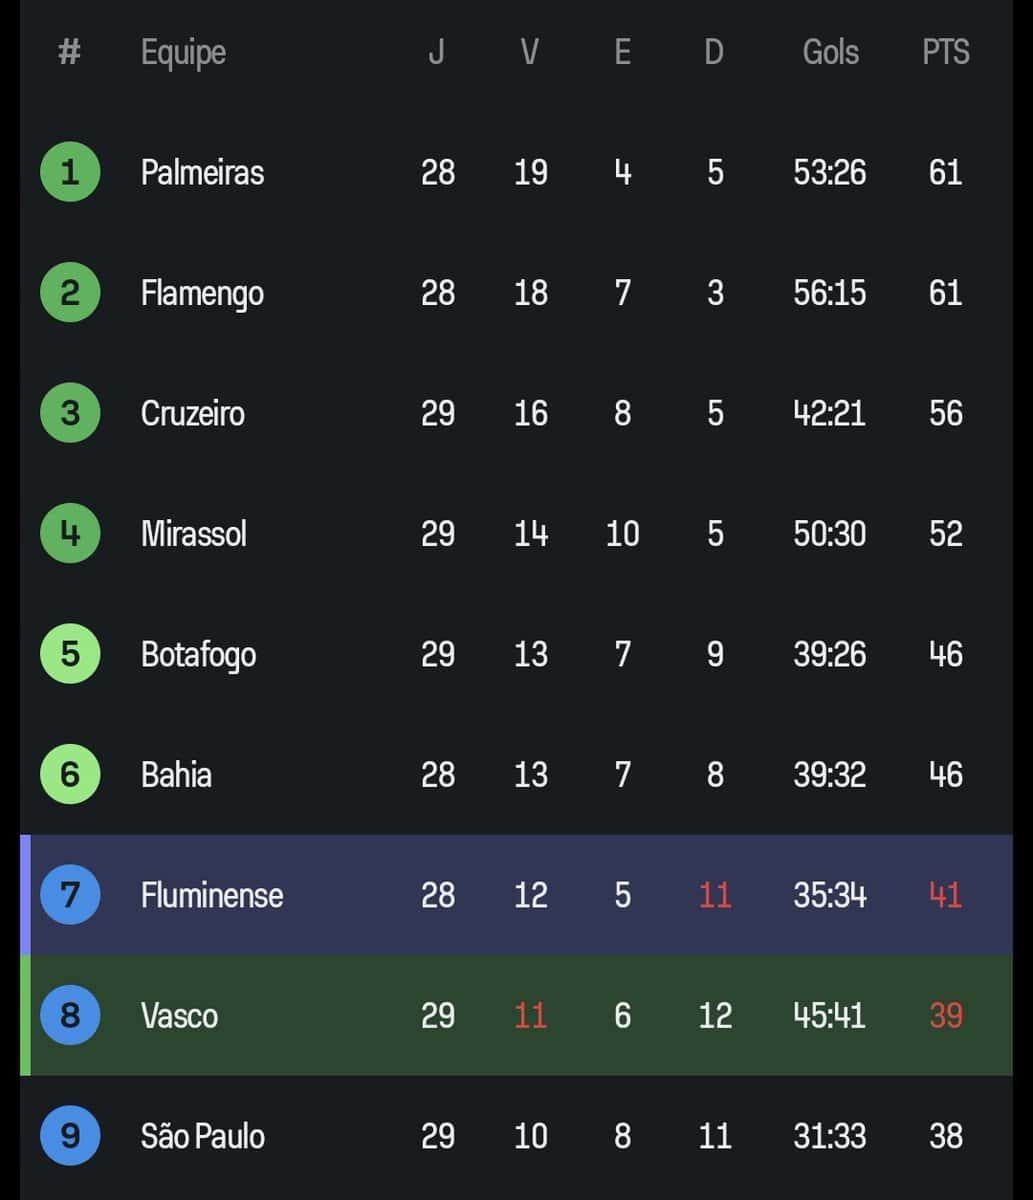Sort standings by the J column header
This screenshot has width=1033, height=1200.
437,53
